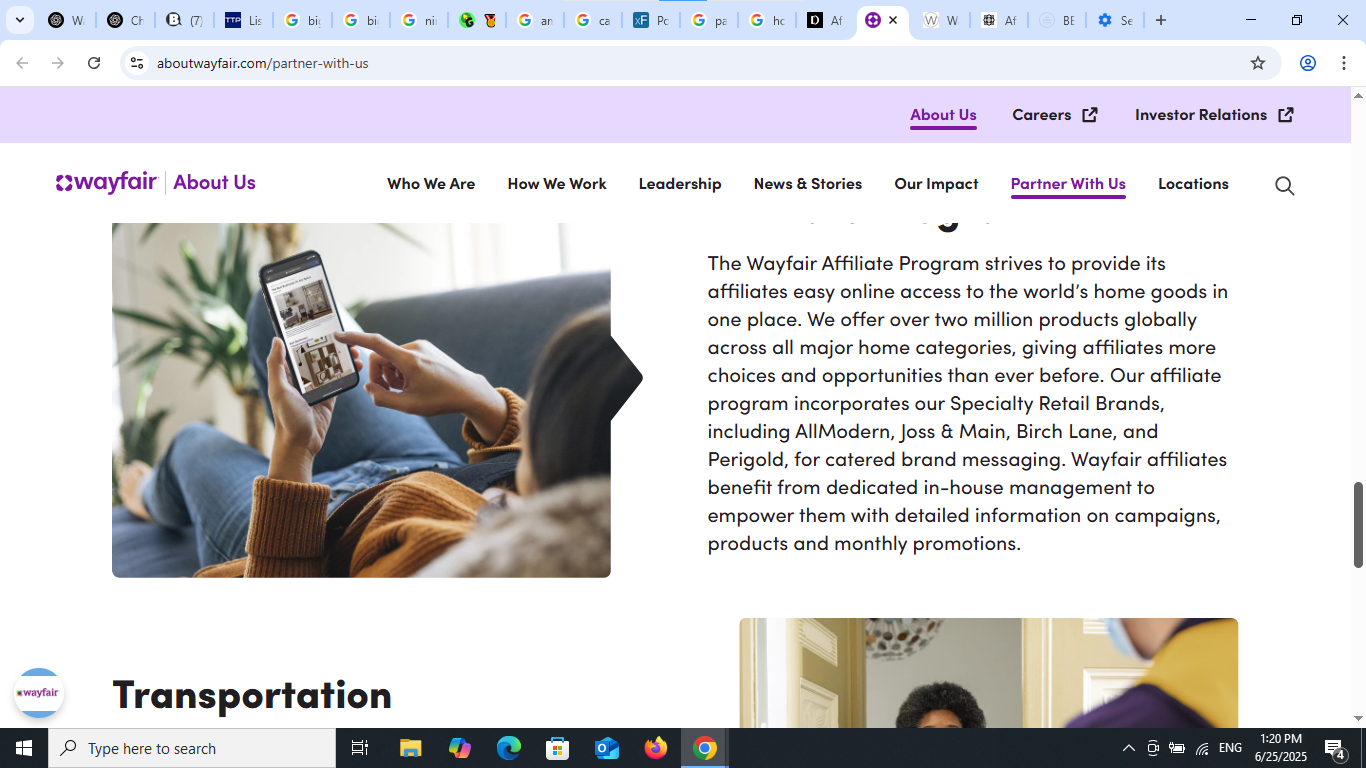Click the Show desktop strip on taskbar
This screenshot has width=1366, height=768.
pos(1363,748)
